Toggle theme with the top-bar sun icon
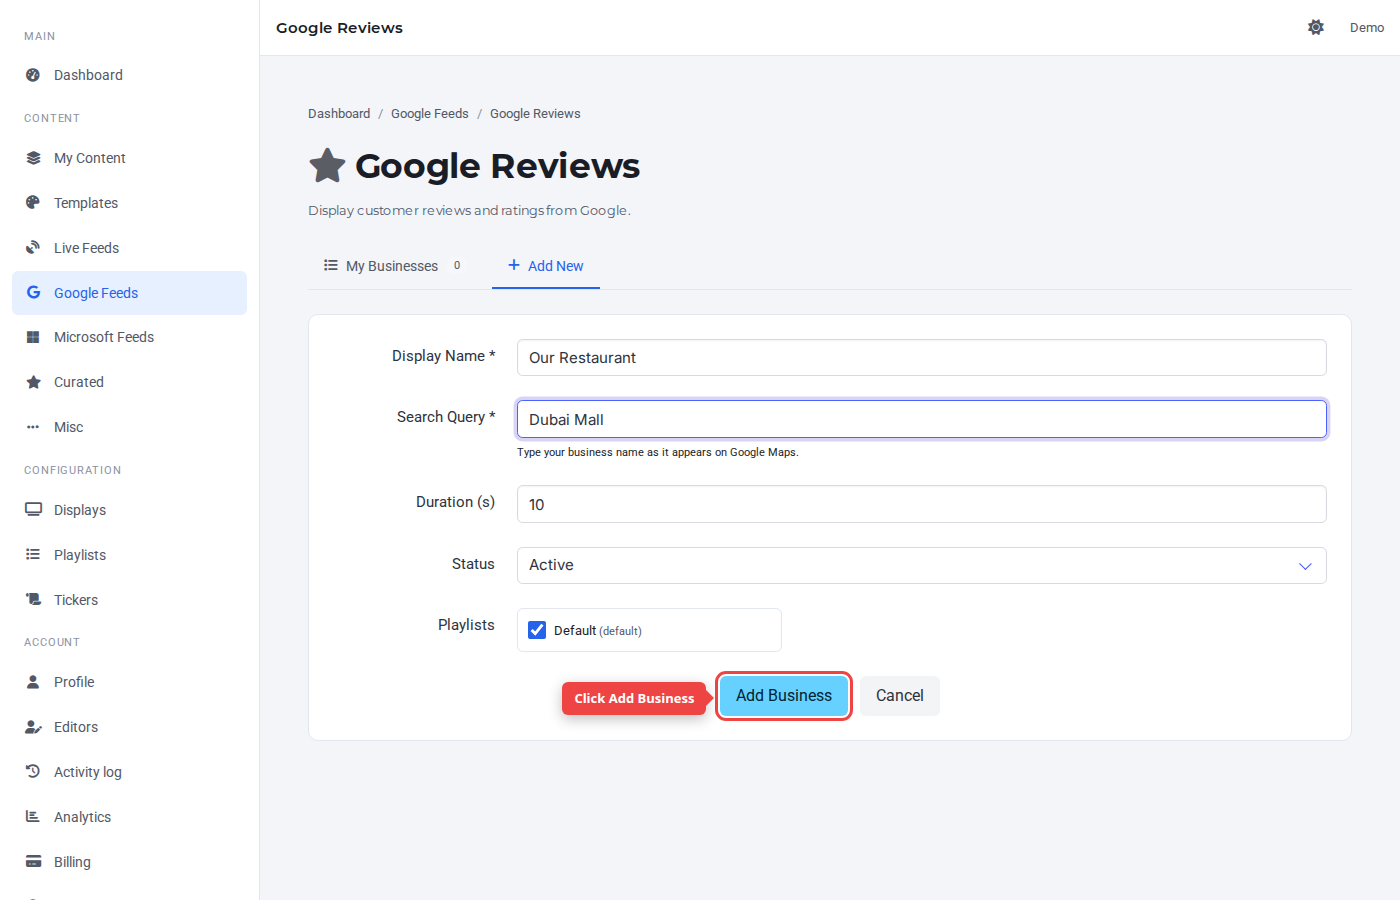Screen dimensions: 1400x900 click(1316, 27)
